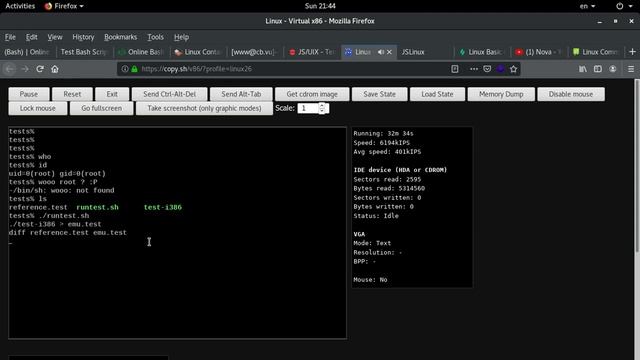This screenshot has width=640, height=360.
Task: Click inside the emulator terminal screen
Action: (x=178, y=233)
